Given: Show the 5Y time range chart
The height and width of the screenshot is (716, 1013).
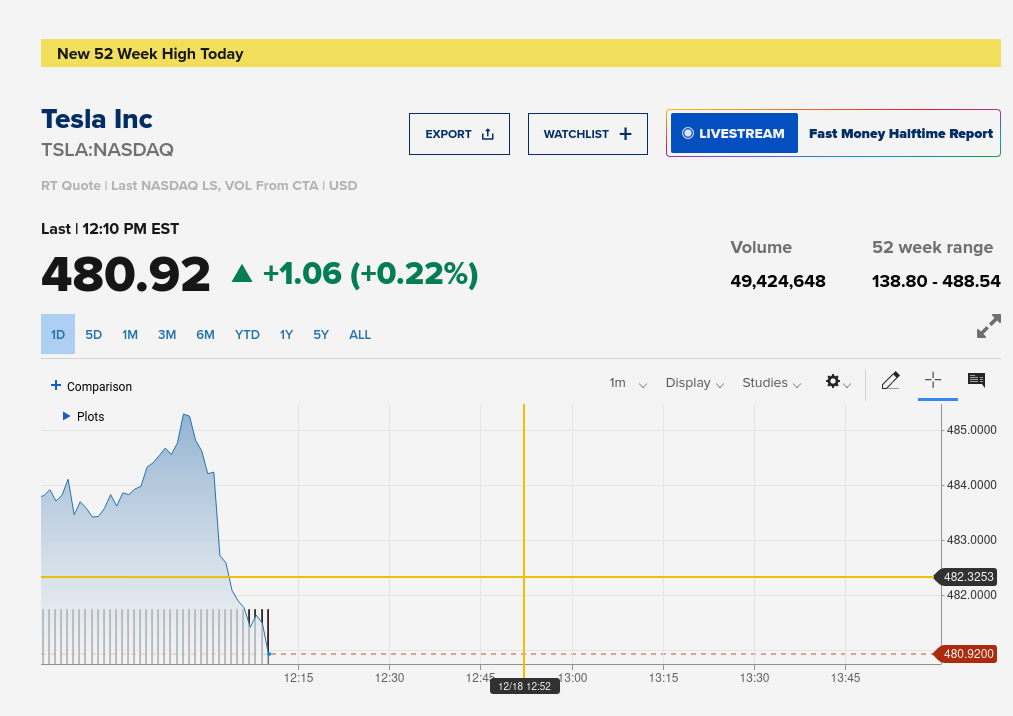Looking at the screenshot, I should pos(321,335).
